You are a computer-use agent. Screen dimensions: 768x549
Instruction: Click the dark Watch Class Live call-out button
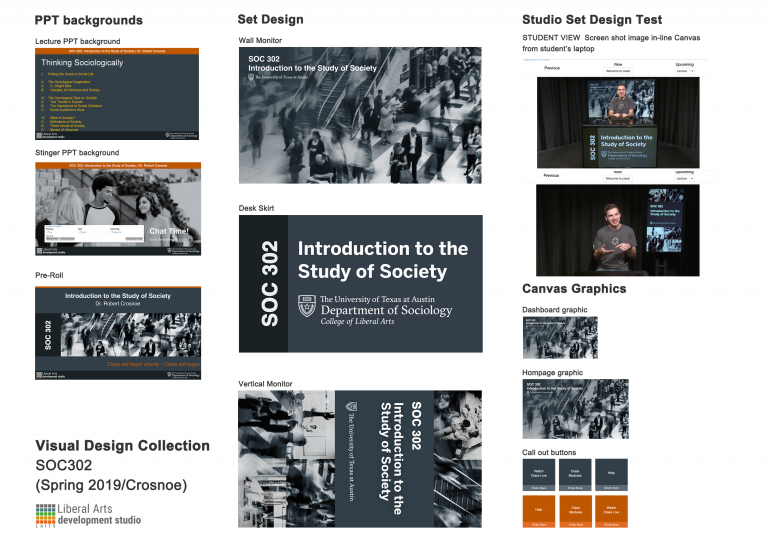[x=539, y=474]
